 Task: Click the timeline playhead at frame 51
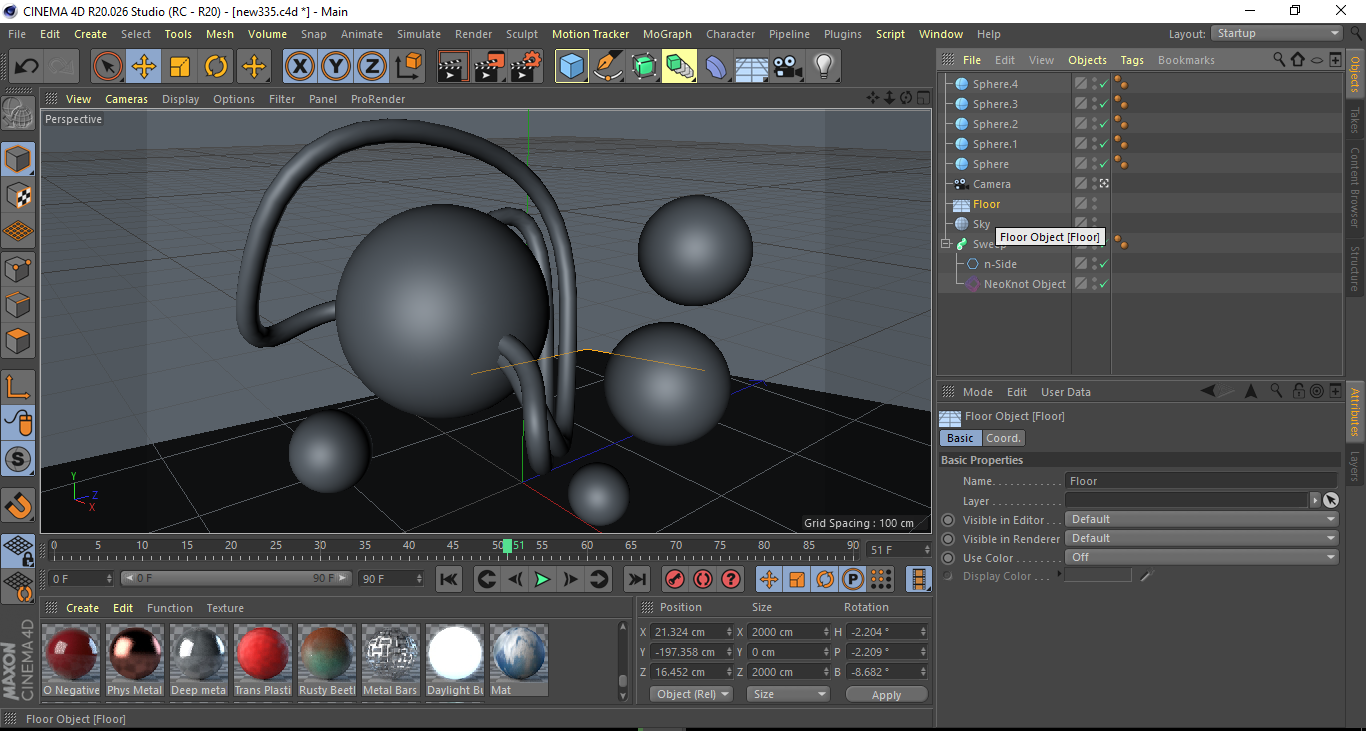pos(508,546)
